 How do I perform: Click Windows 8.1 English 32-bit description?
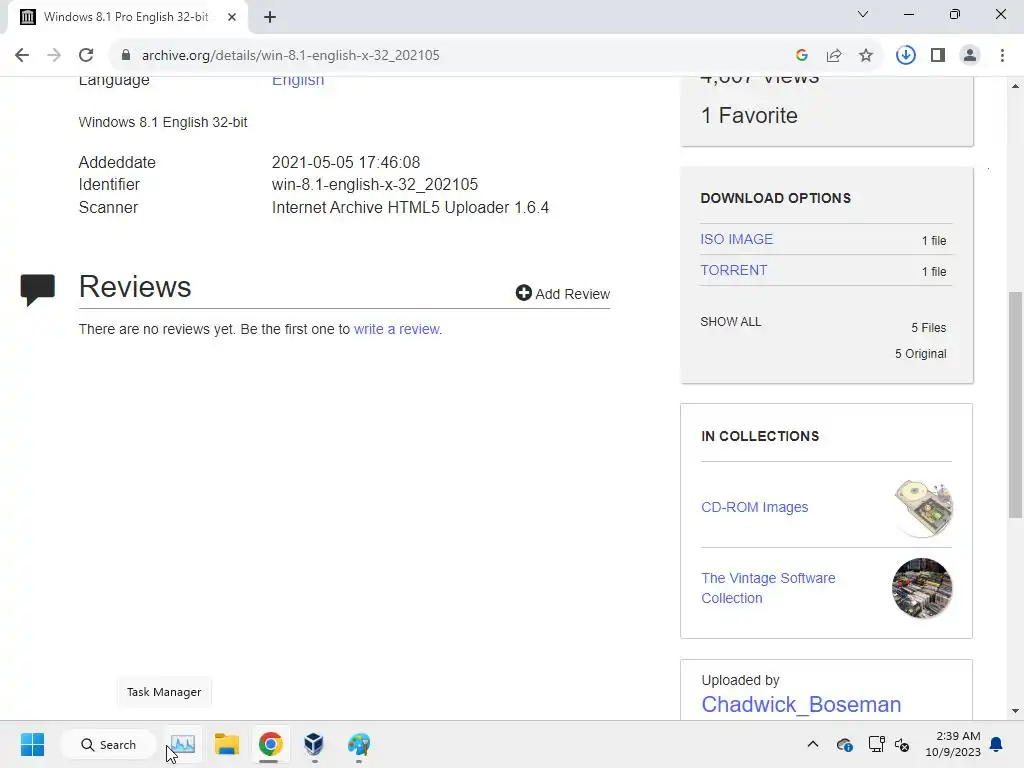[x=163, y=122]
